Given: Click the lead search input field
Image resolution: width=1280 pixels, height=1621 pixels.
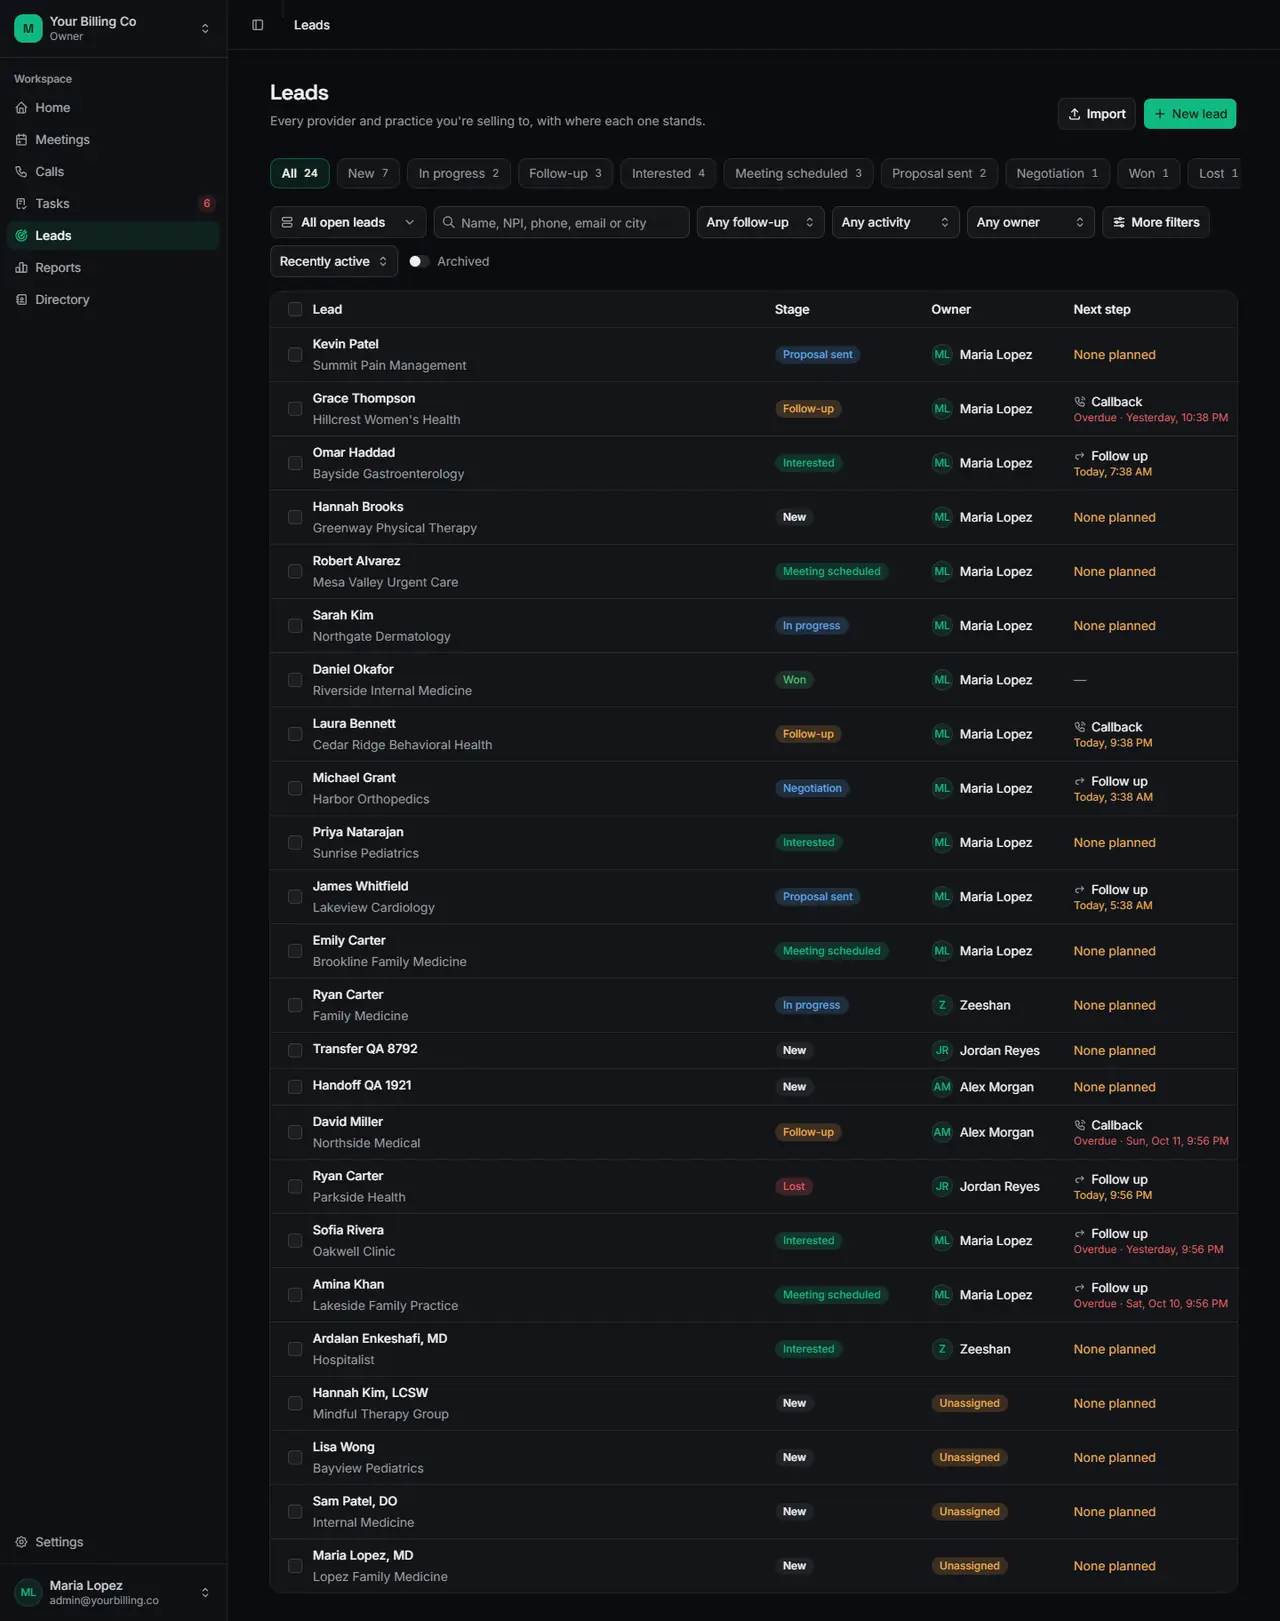Looking at the screenshot, I should coord(561,223).
